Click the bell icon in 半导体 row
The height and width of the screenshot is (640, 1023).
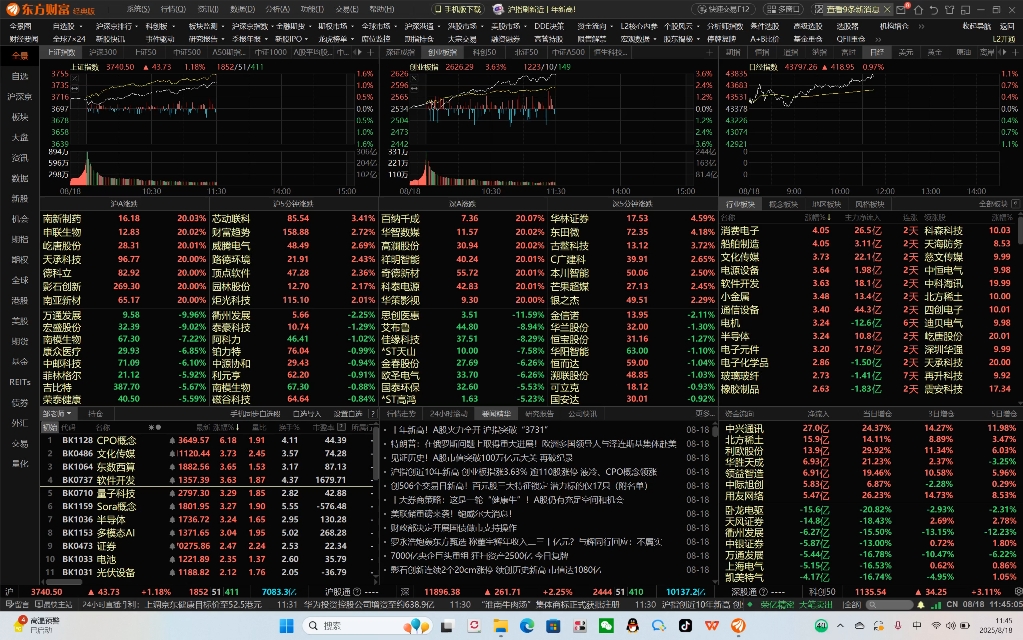[172, 519]
